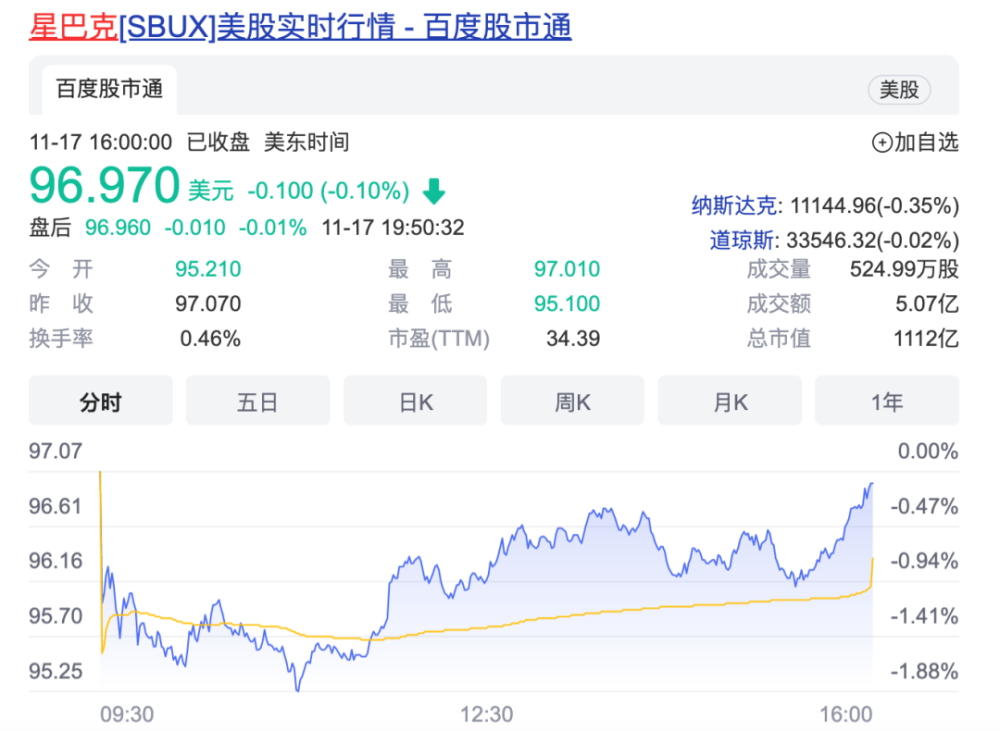This screenshot has height=731, width=1000.
Task: Click the 成交量 value 524.99万股
Action: 904,269
